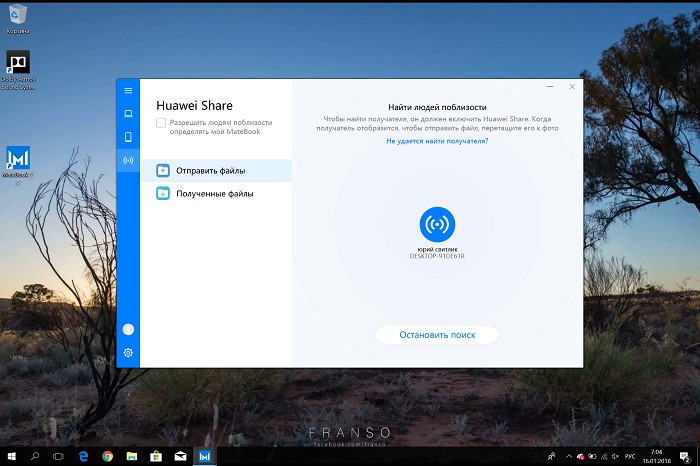
Task: Click the 'Huawei Share' heading text
Action: 194,106
